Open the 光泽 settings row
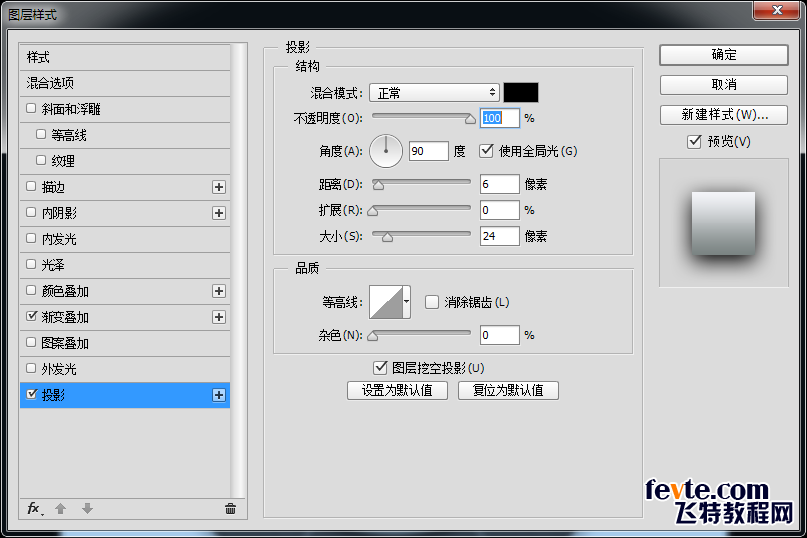The height and width of the screenshot is (538, 807). 125,266
